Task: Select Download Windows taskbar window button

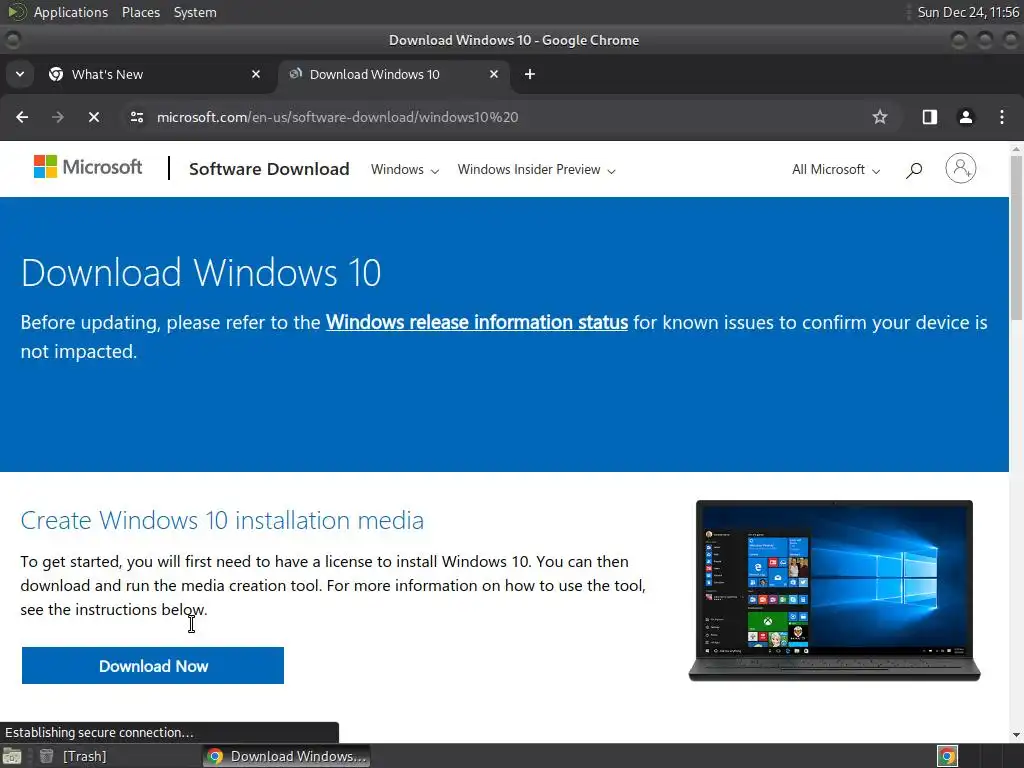Action: pos(287,756)
